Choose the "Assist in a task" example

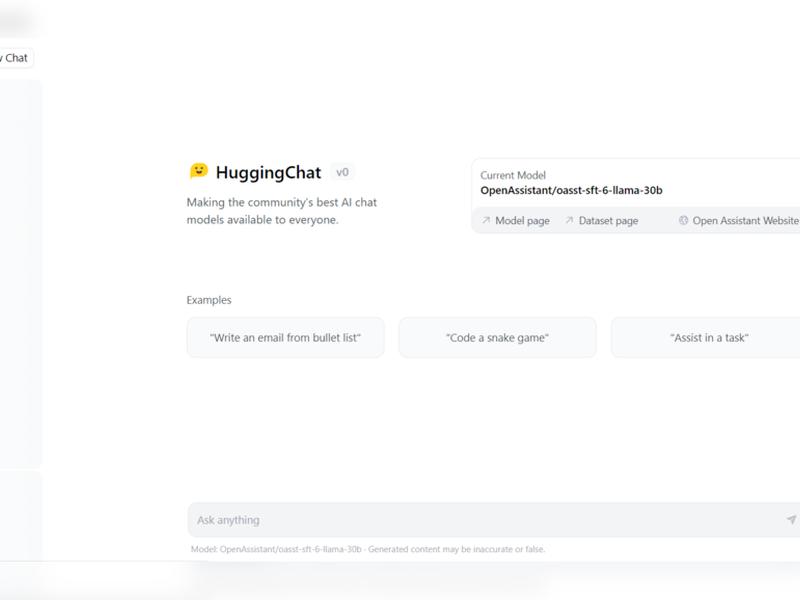pyautogui.click(x=706, y=338)
